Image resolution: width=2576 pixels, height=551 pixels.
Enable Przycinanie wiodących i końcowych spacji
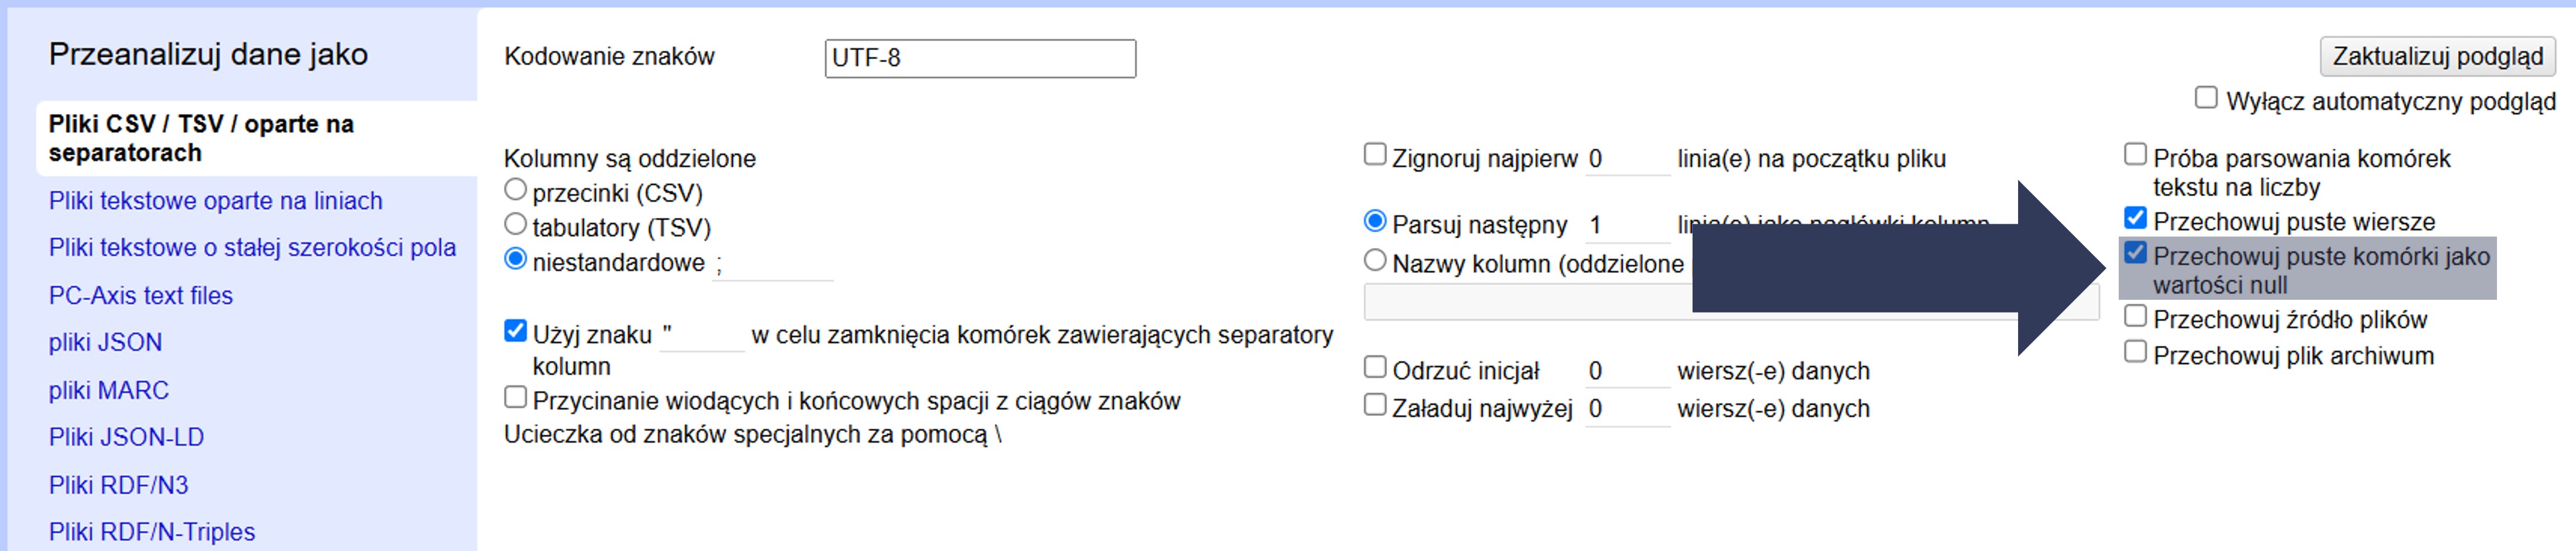point(515,398)
